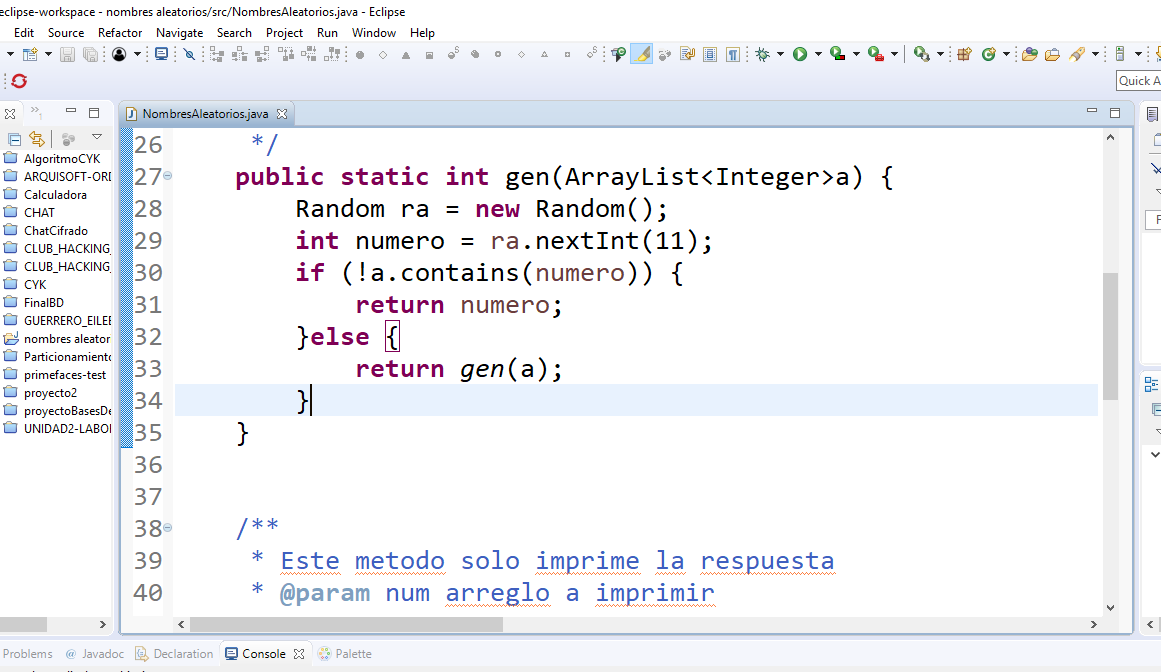Save the current file
The width and height of the screenshot is (1161, 672).
67,53
